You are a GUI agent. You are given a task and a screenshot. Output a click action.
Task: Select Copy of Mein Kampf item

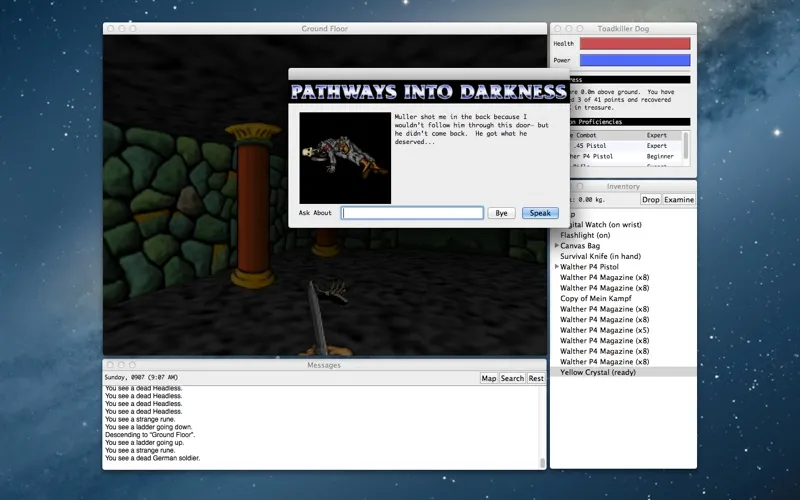(x=598, y=299)
